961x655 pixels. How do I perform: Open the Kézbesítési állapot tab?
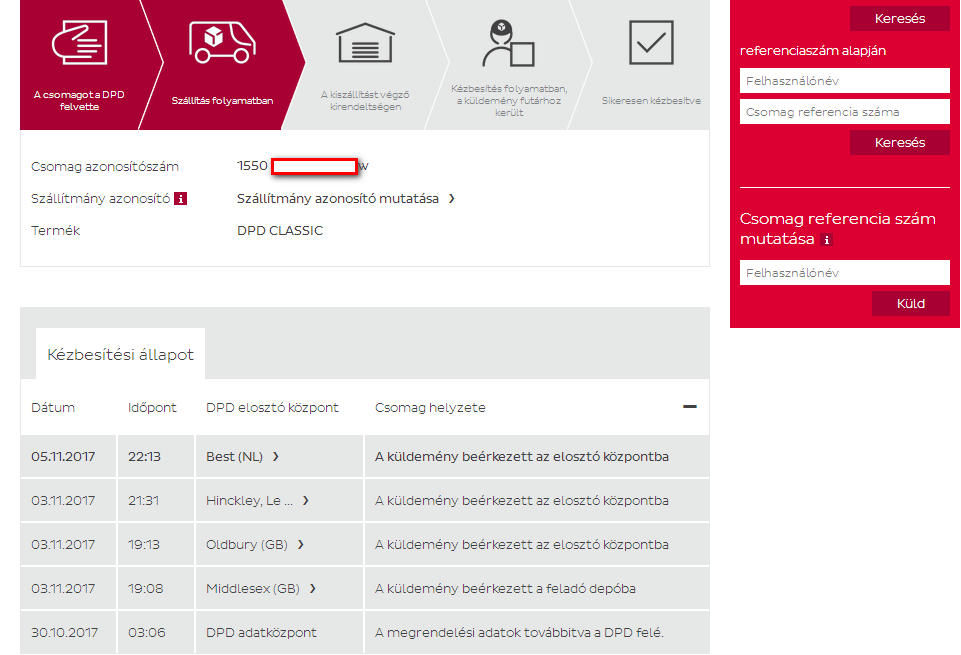[x=120, y=354]
